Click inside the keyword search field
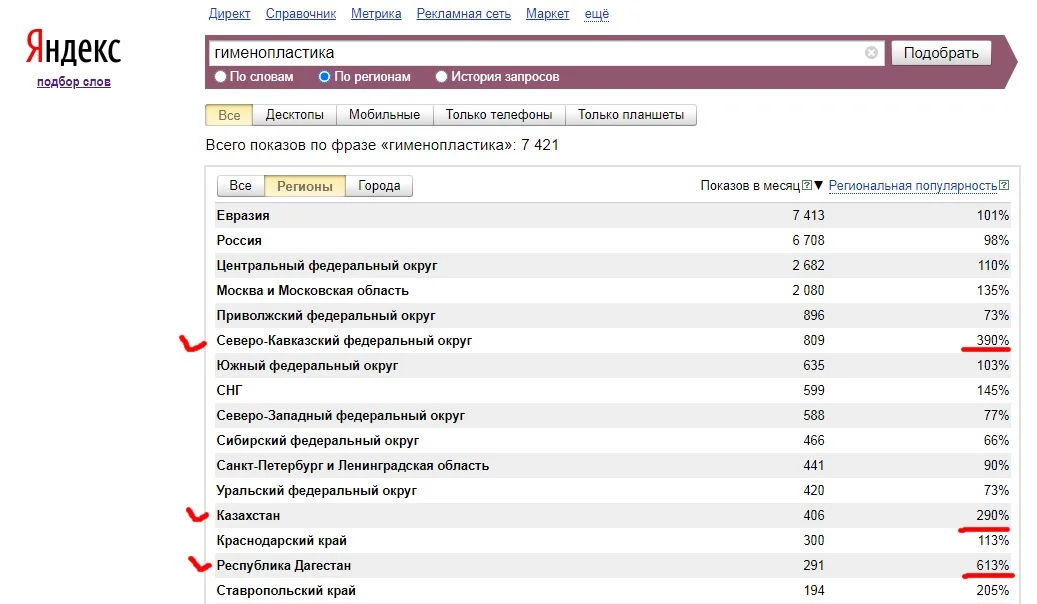This screenshot has width=1037, height=604. [500, 52]
